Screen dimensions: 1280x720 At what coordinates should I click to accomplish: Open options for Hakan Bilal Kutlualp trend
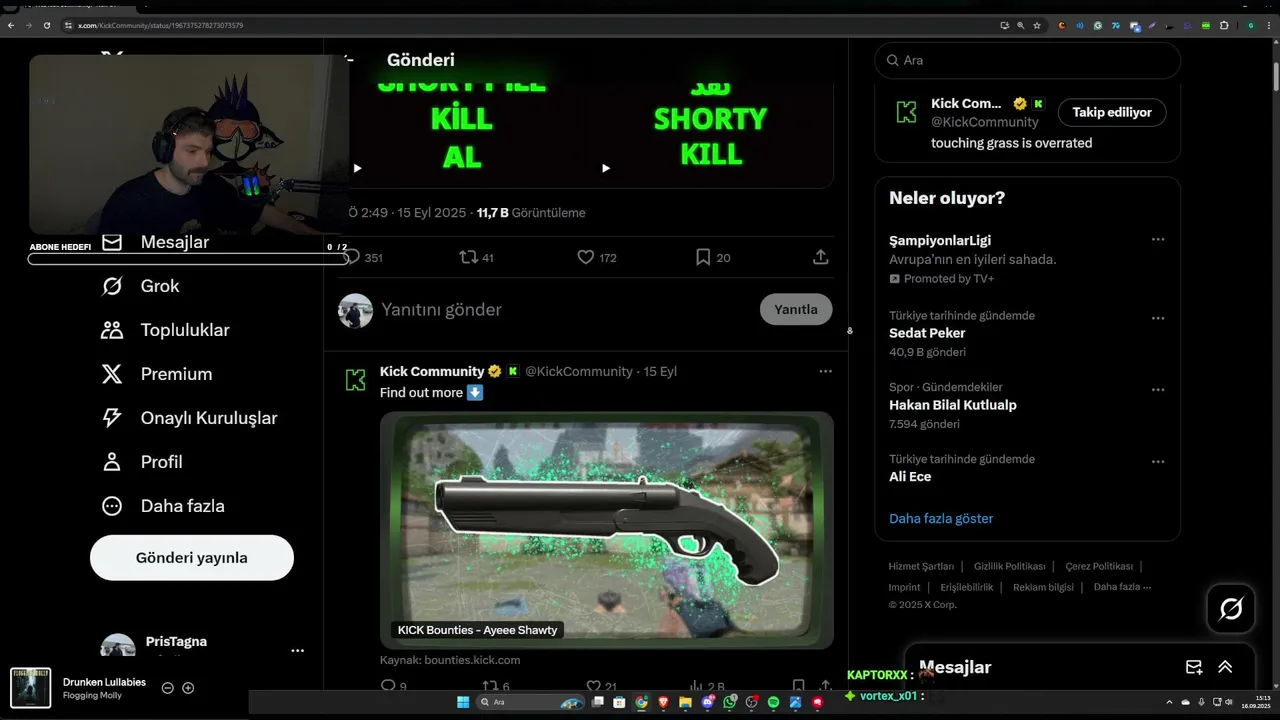click(x=1158, y=390)
